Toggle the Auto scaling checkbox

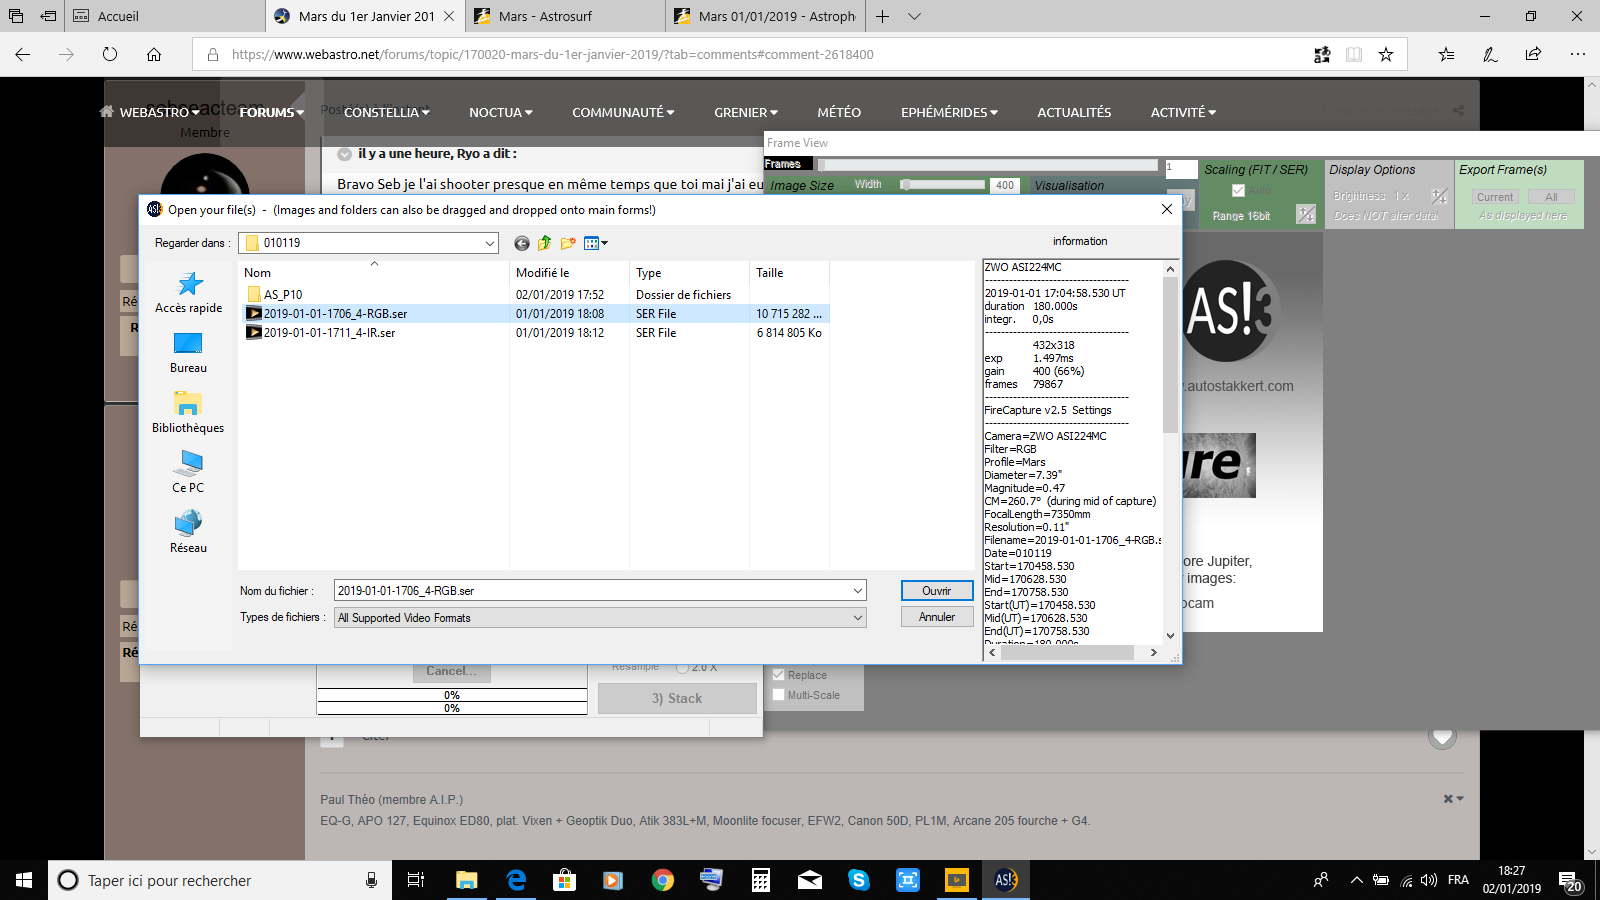1238,190
